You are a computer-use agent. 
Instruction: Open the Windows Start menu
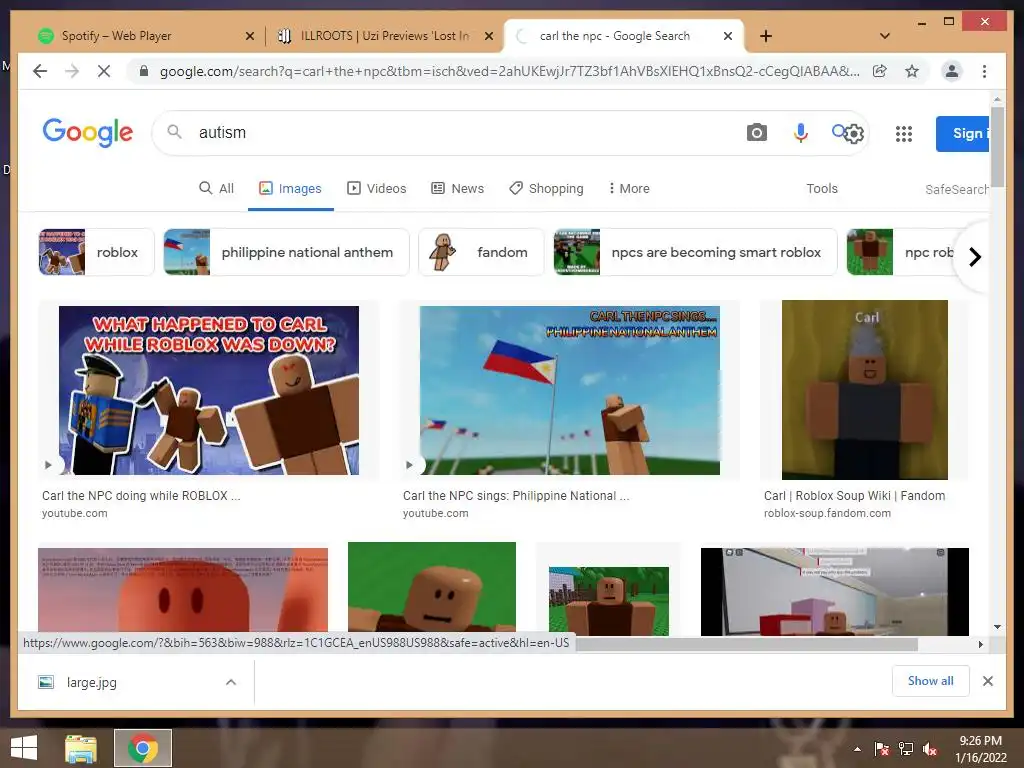coord(24,748)
